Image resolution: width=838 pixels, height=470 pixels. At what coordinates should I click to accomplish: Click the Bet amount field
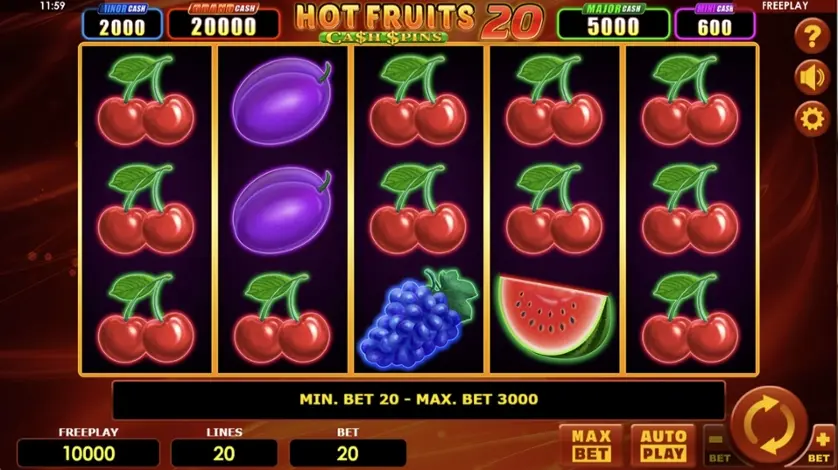click(348, 453)
